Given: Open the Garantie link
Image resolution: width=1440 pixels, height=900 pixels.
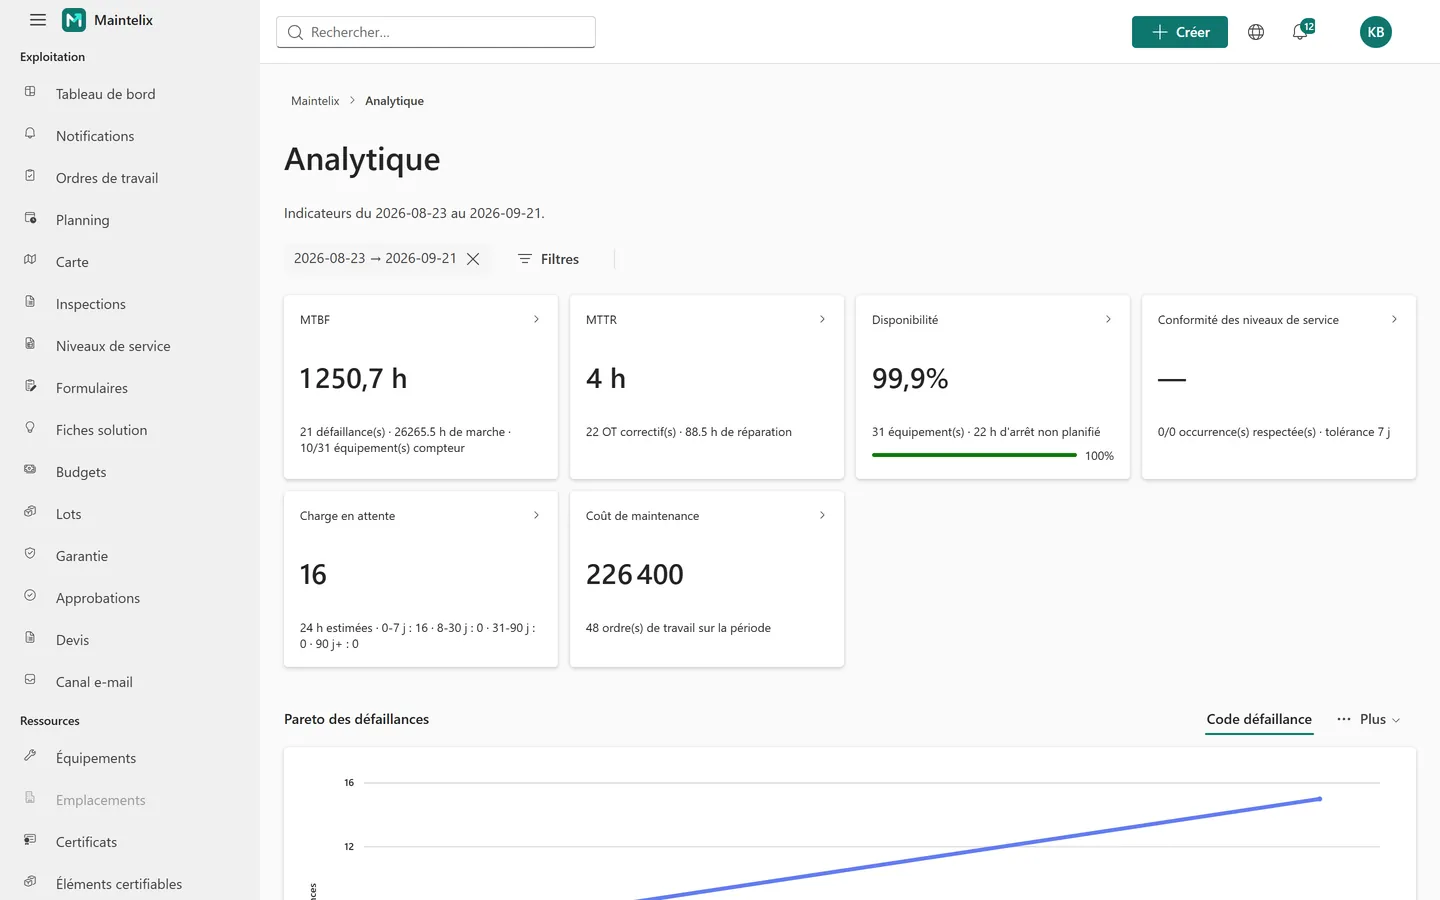Looking at the screenshot, I should [82, 556].
